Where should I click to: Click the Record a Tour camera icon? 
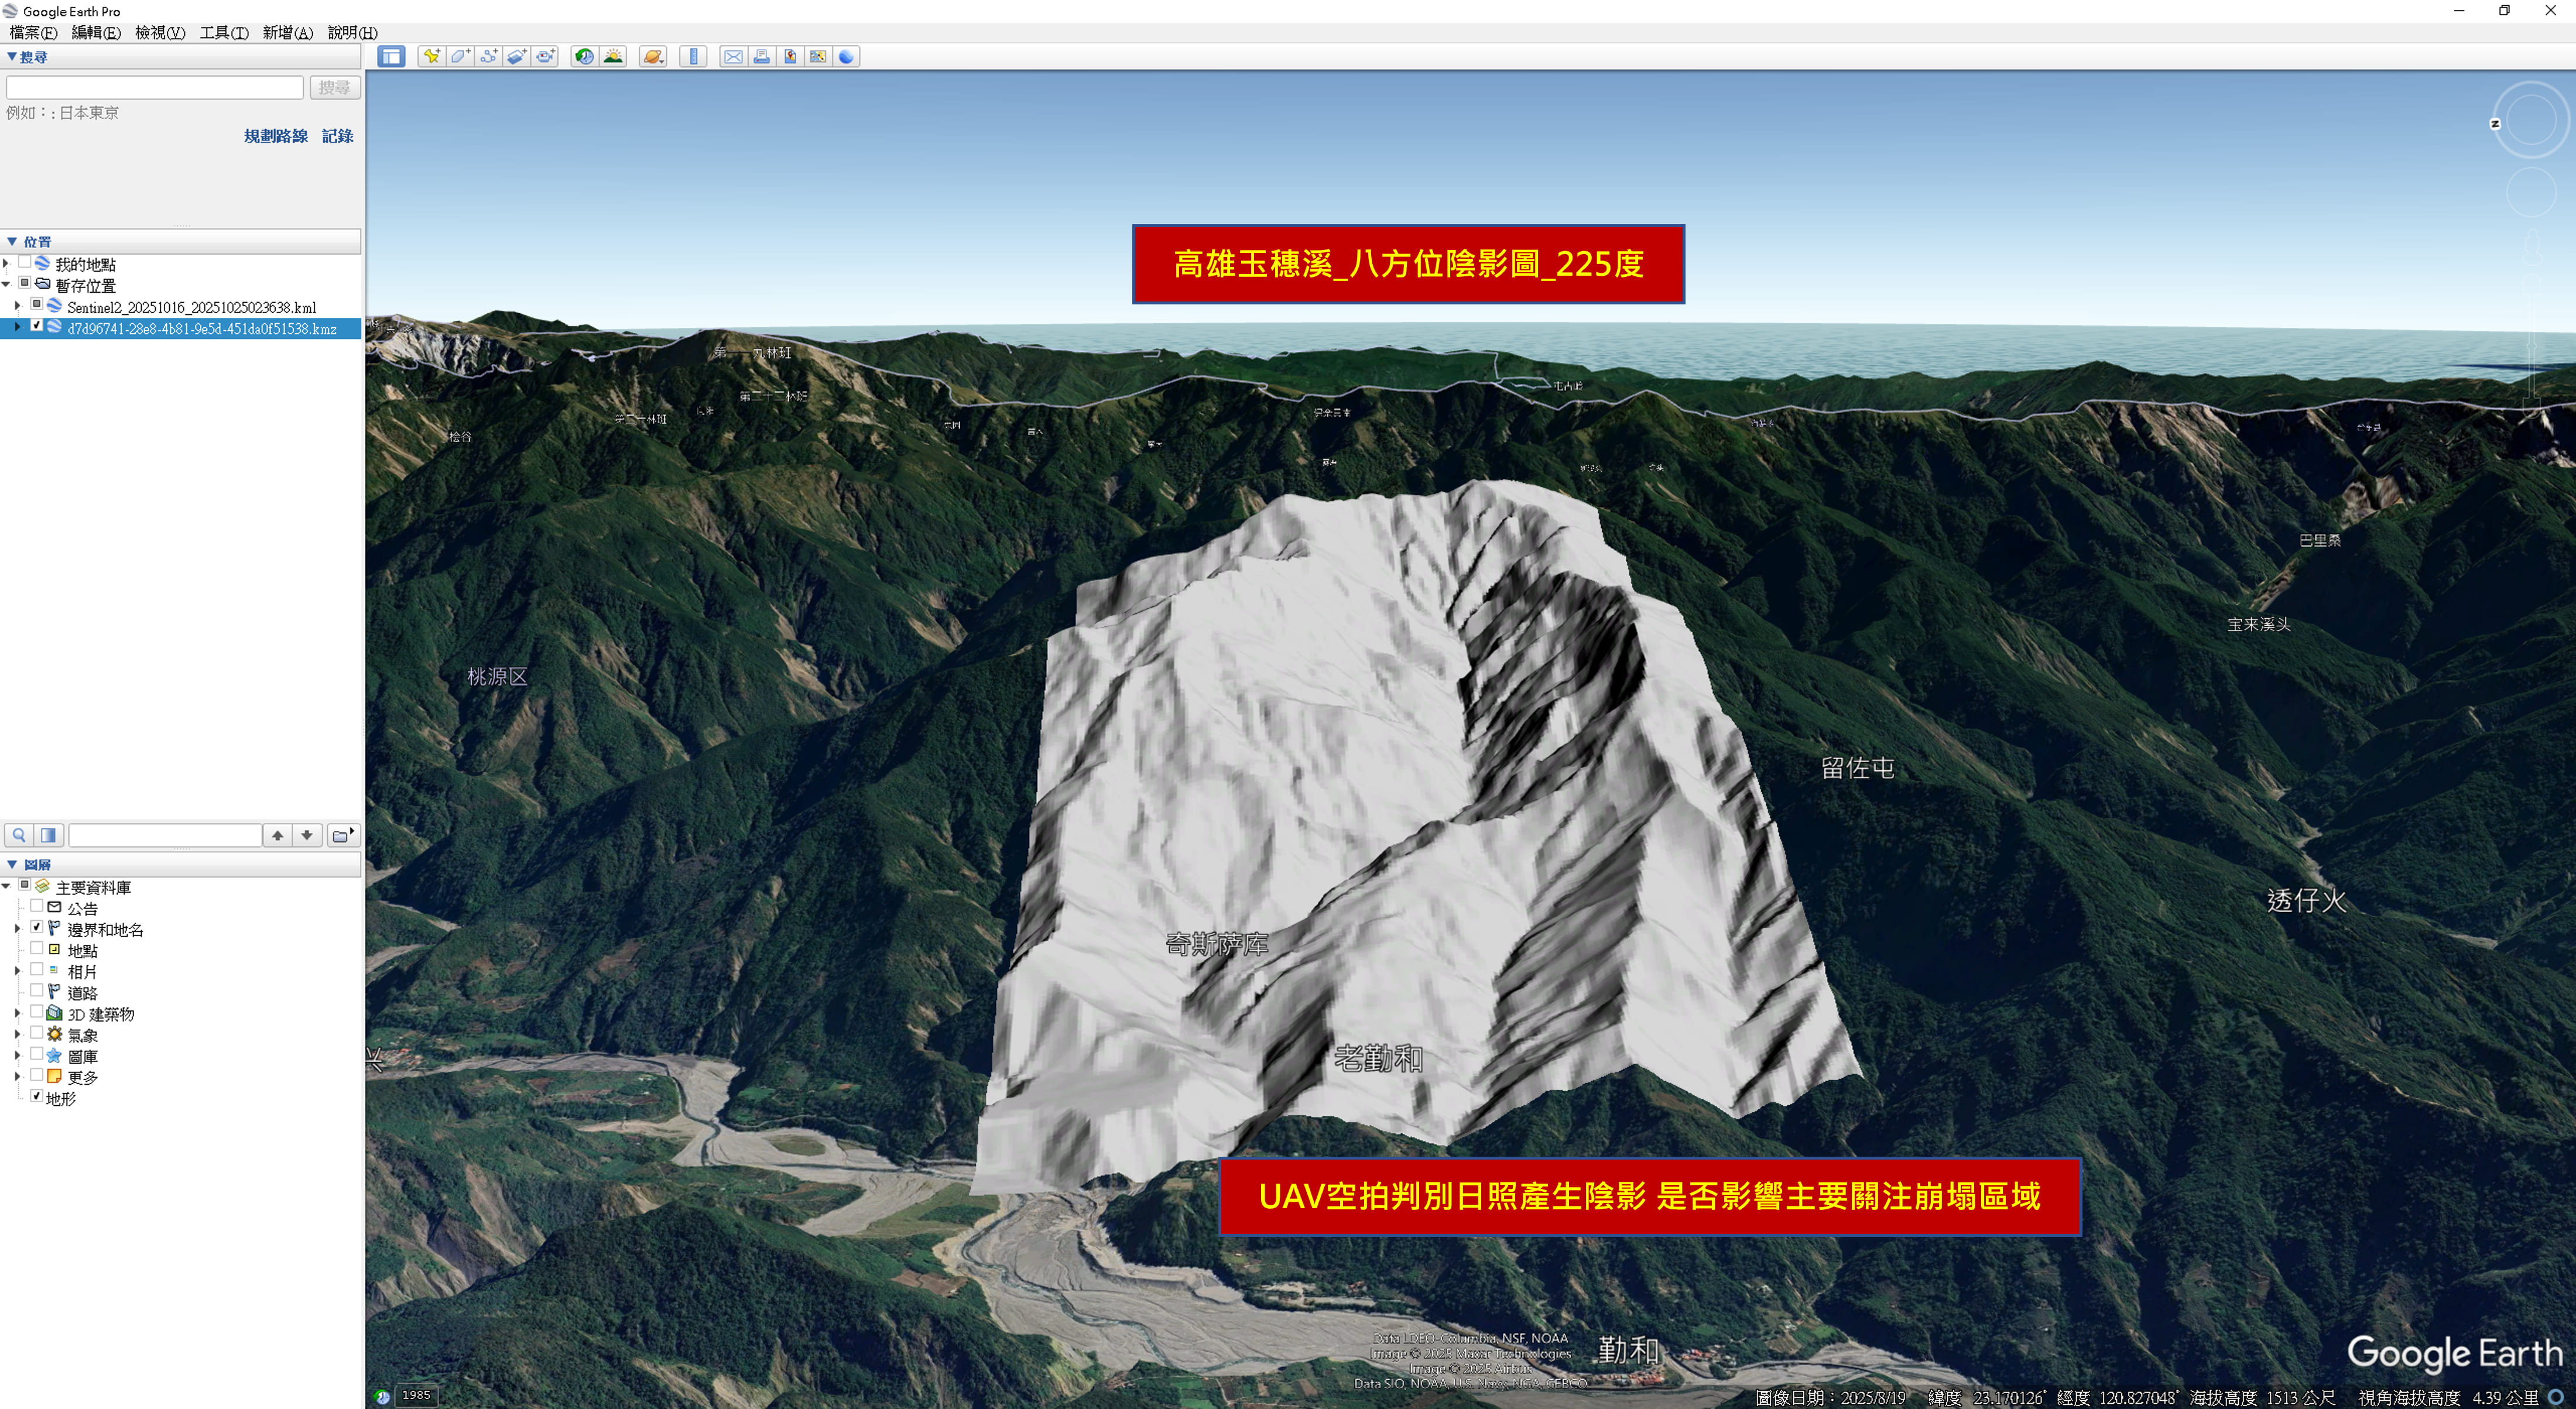pyautogui.click(x=546, y=57)
